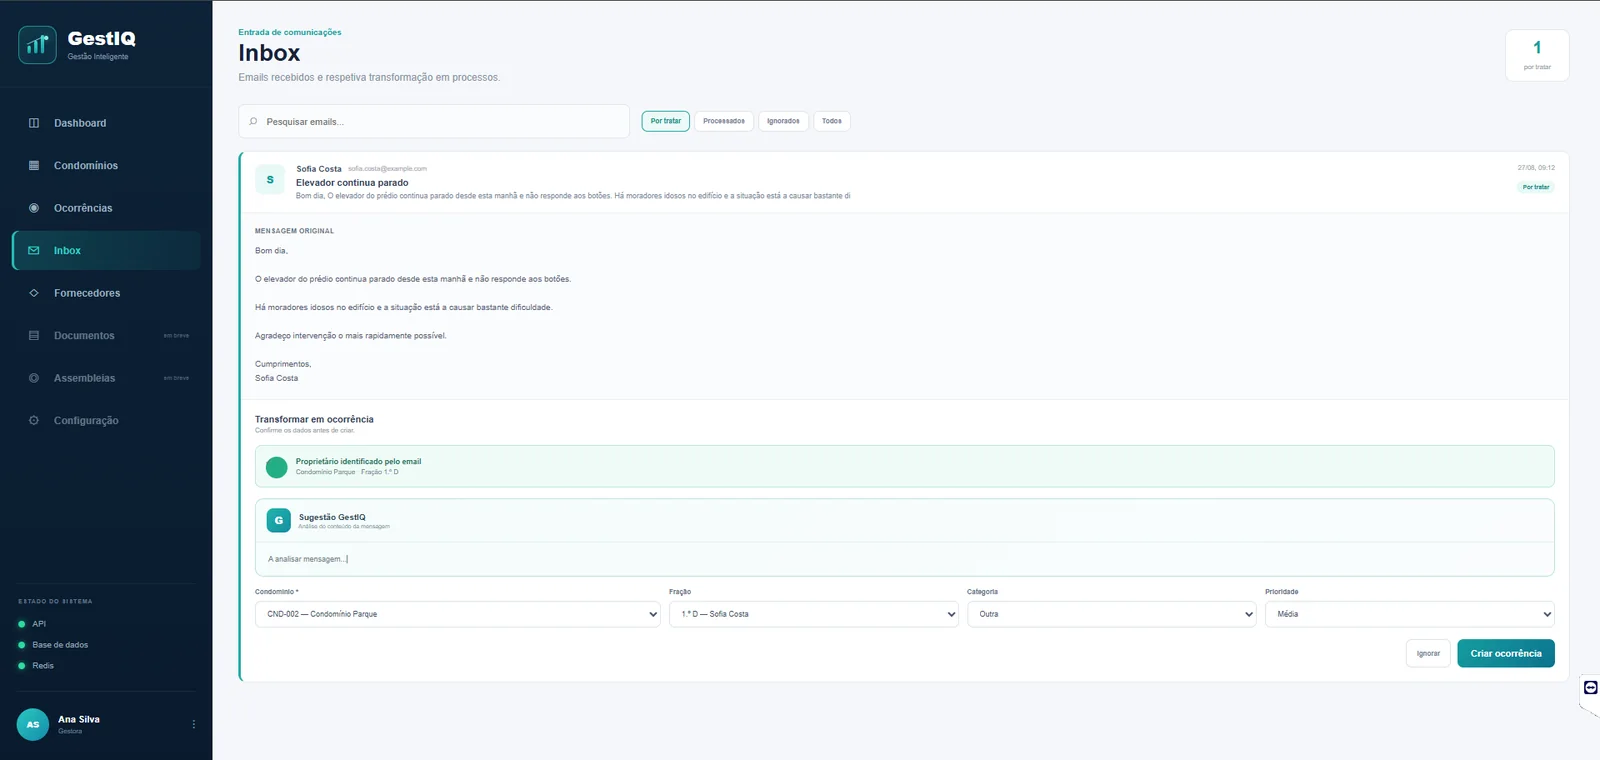1600x760 pixels.
Task: Expand the Categoria dropdown showing Outra
Action: pos(1112,614)
